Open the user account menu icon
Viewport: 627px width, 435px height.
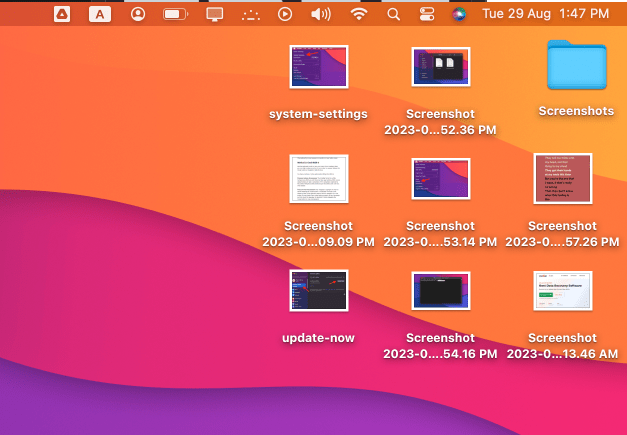pyautogui.click(x=137, y=14)
